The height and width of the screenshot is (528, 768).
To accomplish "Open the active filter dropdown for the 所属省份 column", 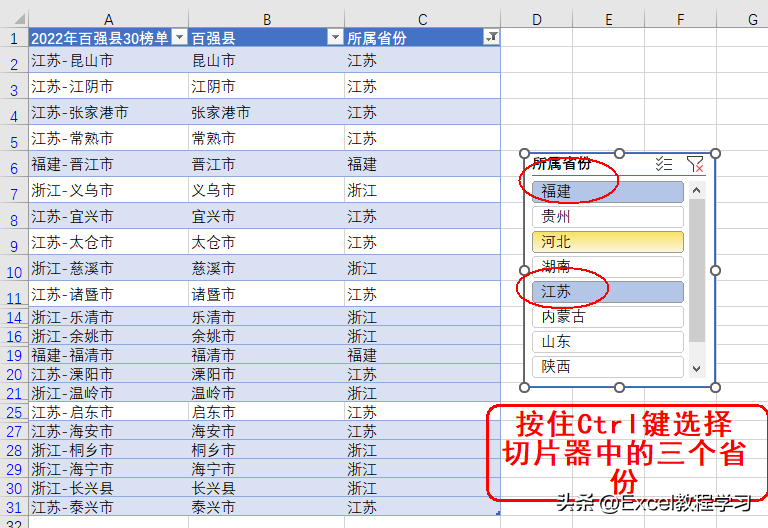I will point(491,37).
